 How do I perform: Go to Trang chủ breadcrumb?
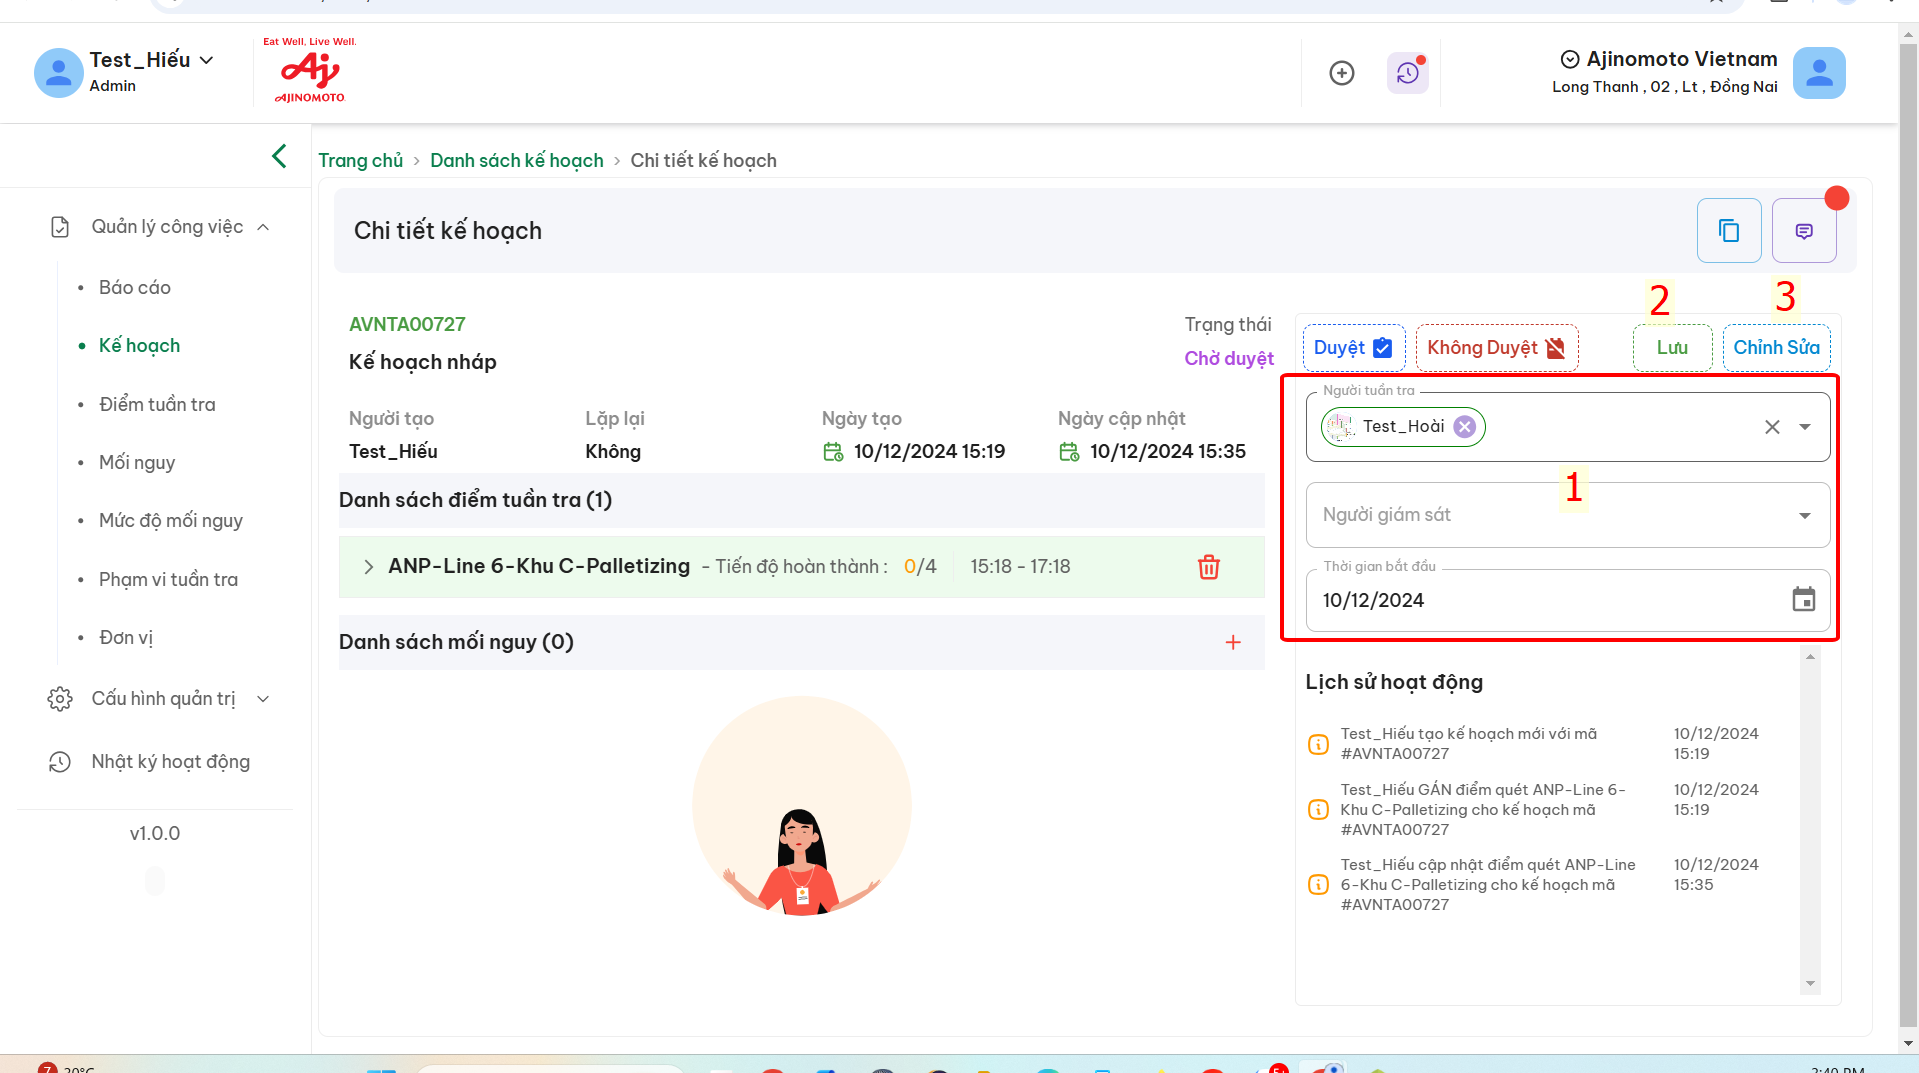click(x=360, y=161)
